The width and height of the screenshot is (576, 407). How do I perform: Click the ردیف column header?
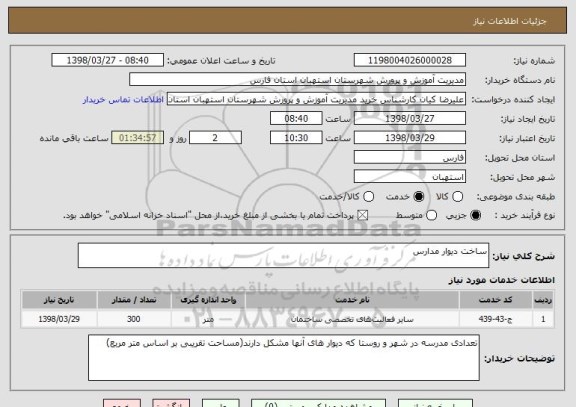click(x=543, y=300)
